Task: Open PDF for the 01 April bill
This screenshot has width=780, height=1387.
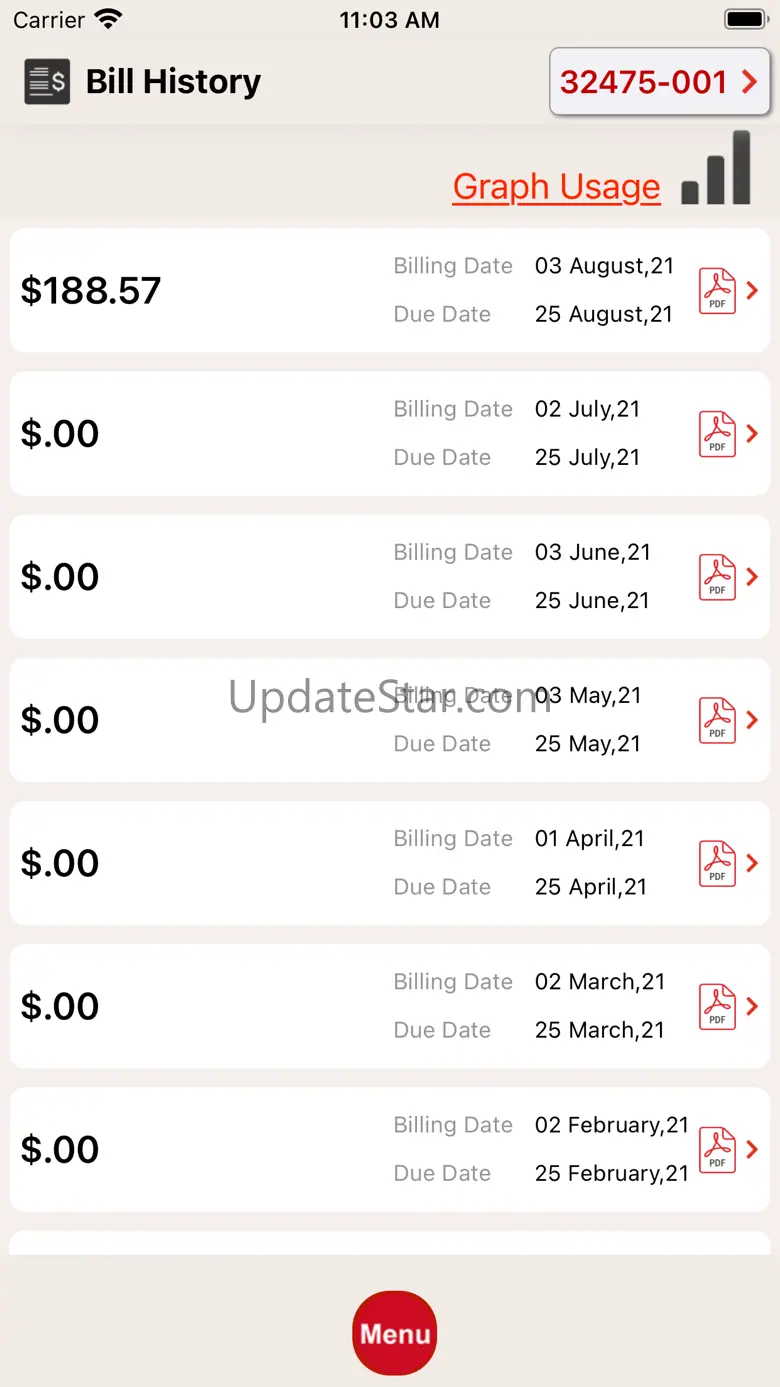Action: click(717, 863)
